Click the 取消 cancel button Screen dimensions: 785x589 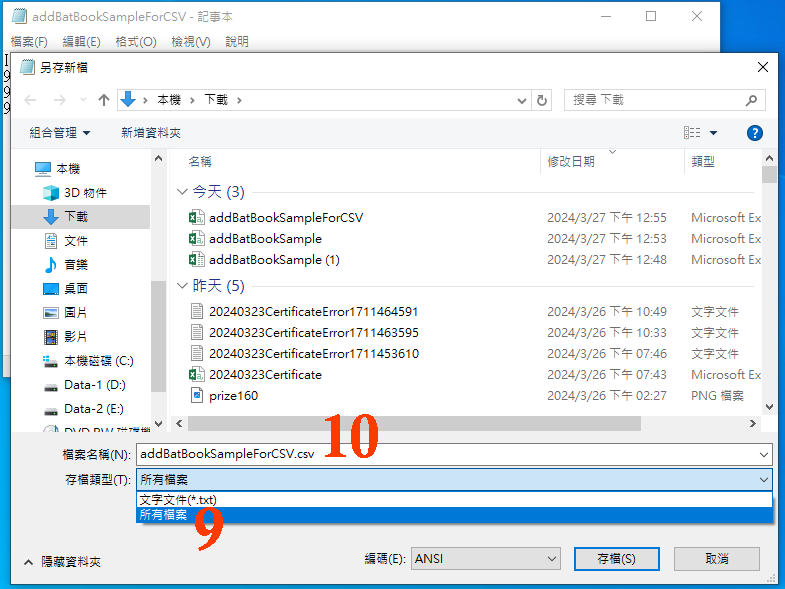(717, 559)
